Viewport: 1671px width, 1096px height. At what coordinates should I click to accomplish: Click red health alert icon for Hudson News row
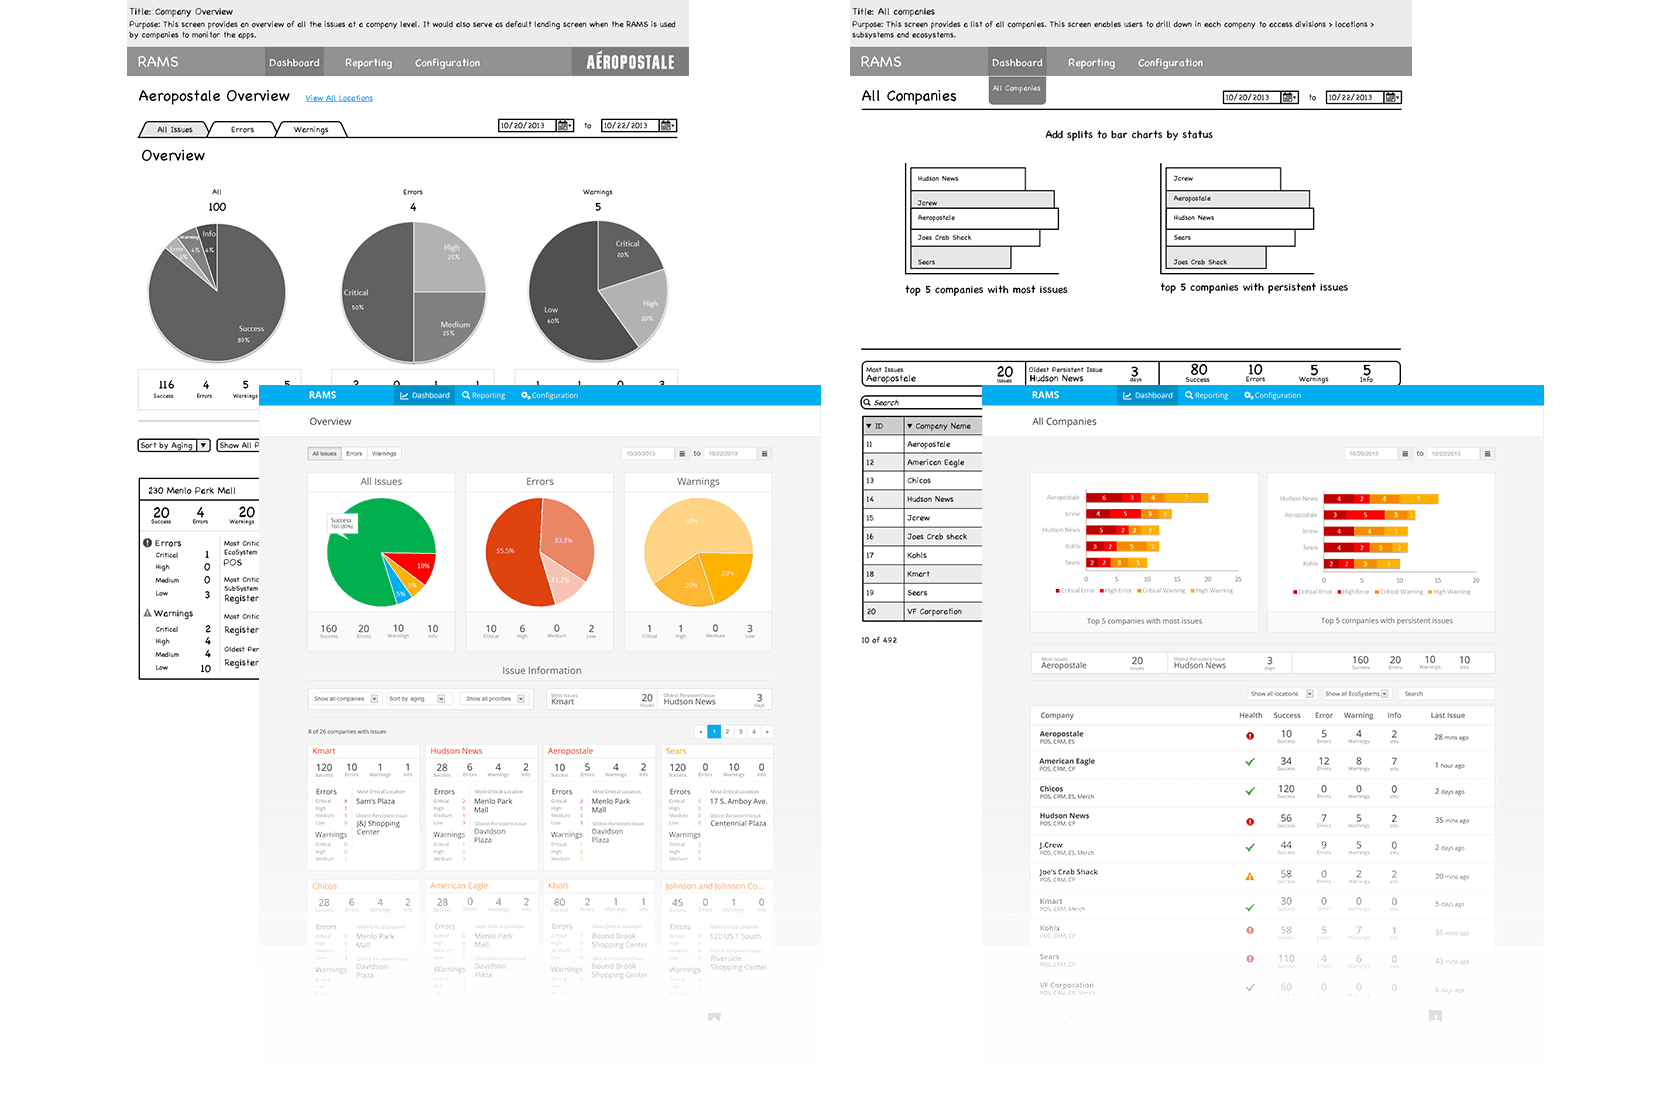click(x=1250, y=822)
